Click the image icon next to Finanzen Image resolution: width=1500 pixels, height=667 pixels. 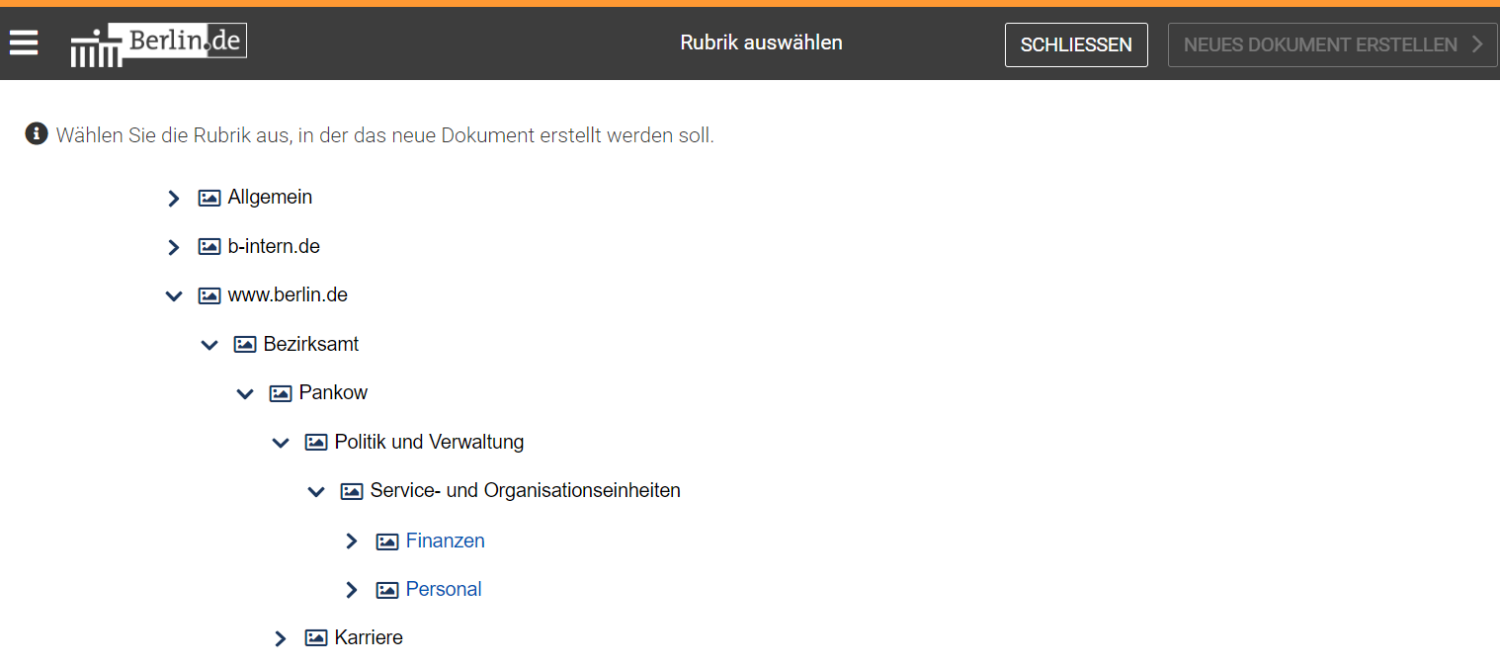pyautogui.click(x=387, y=540)
